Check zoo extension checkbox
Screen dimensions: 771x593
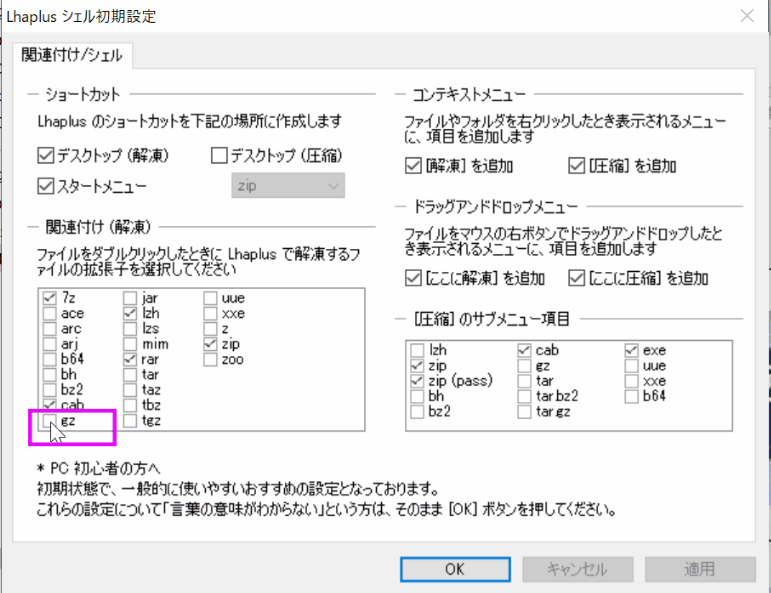coord(210,359)
